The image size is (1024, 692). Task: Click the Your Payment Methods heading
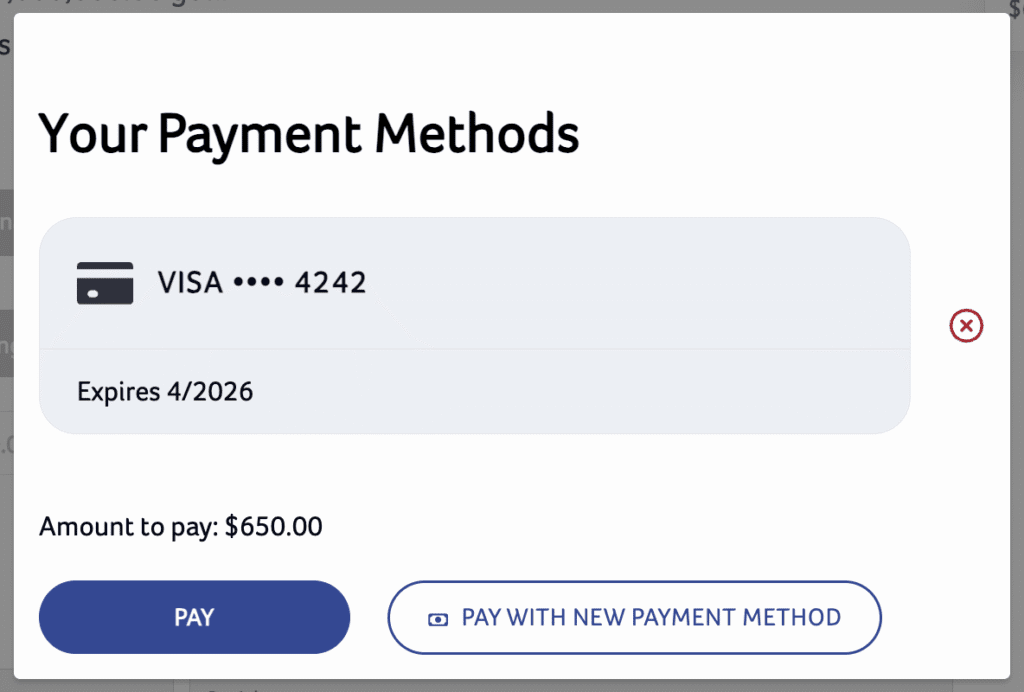pyautogui.click(x=308, y=134)
